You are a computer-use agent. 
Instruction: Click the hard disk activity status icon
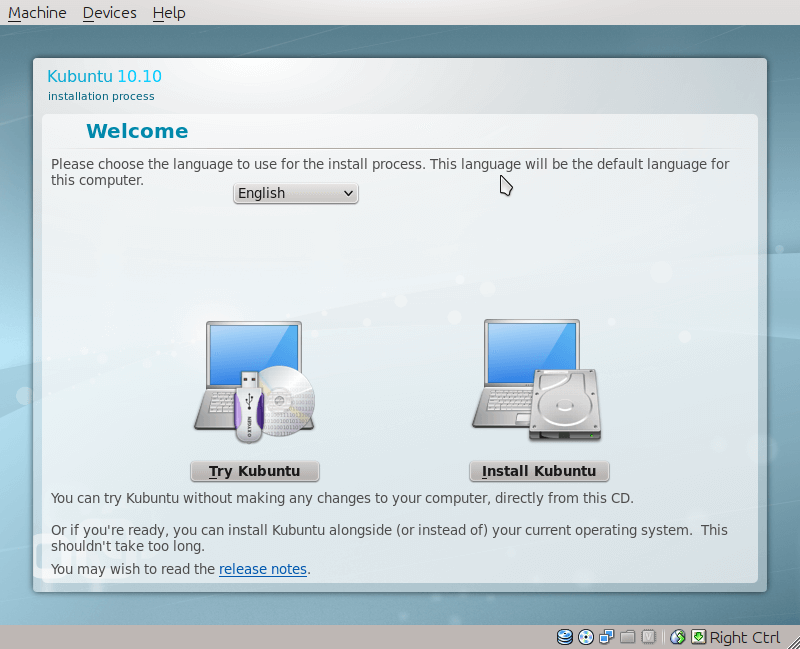[x=565, y=637]
